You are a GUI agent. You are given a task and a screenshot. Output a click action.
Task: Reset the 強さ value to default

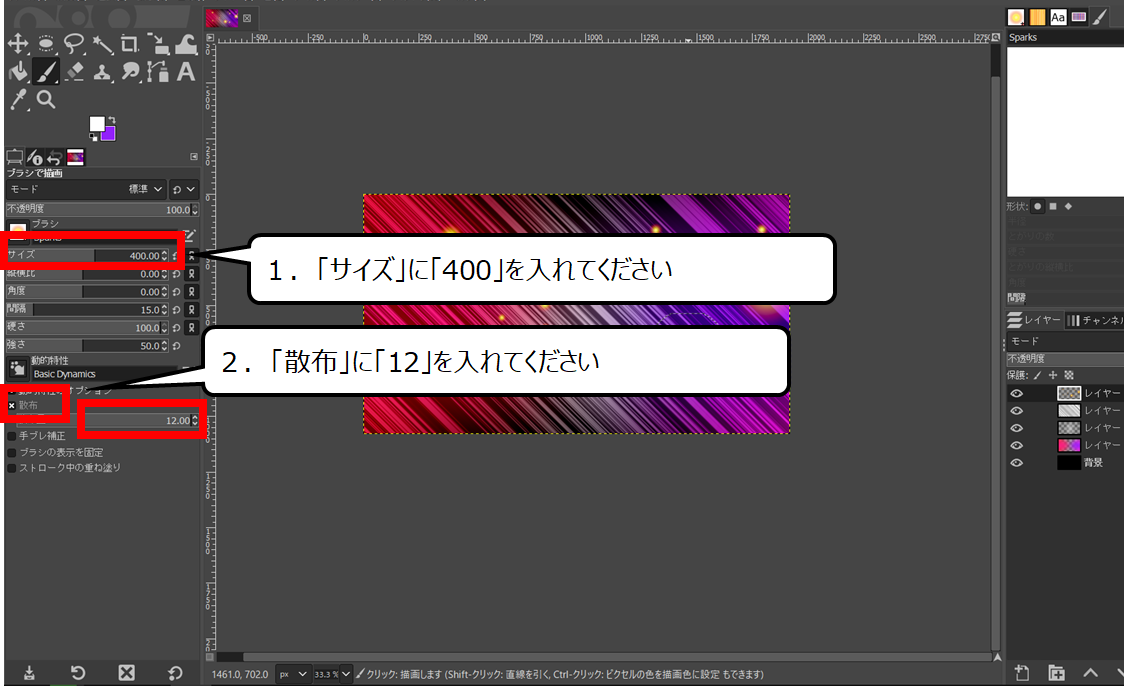point(176,346)
